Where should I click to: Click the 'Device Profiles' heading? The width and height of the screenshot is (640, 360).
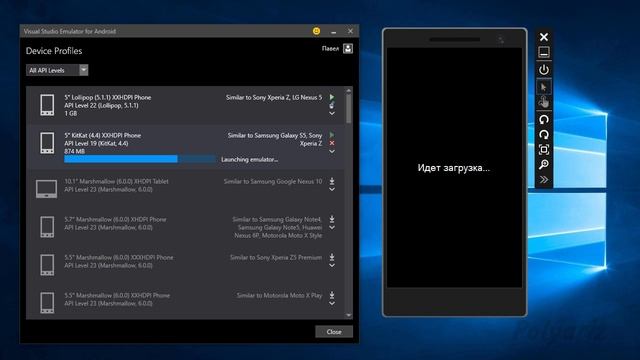click(54, 51)
